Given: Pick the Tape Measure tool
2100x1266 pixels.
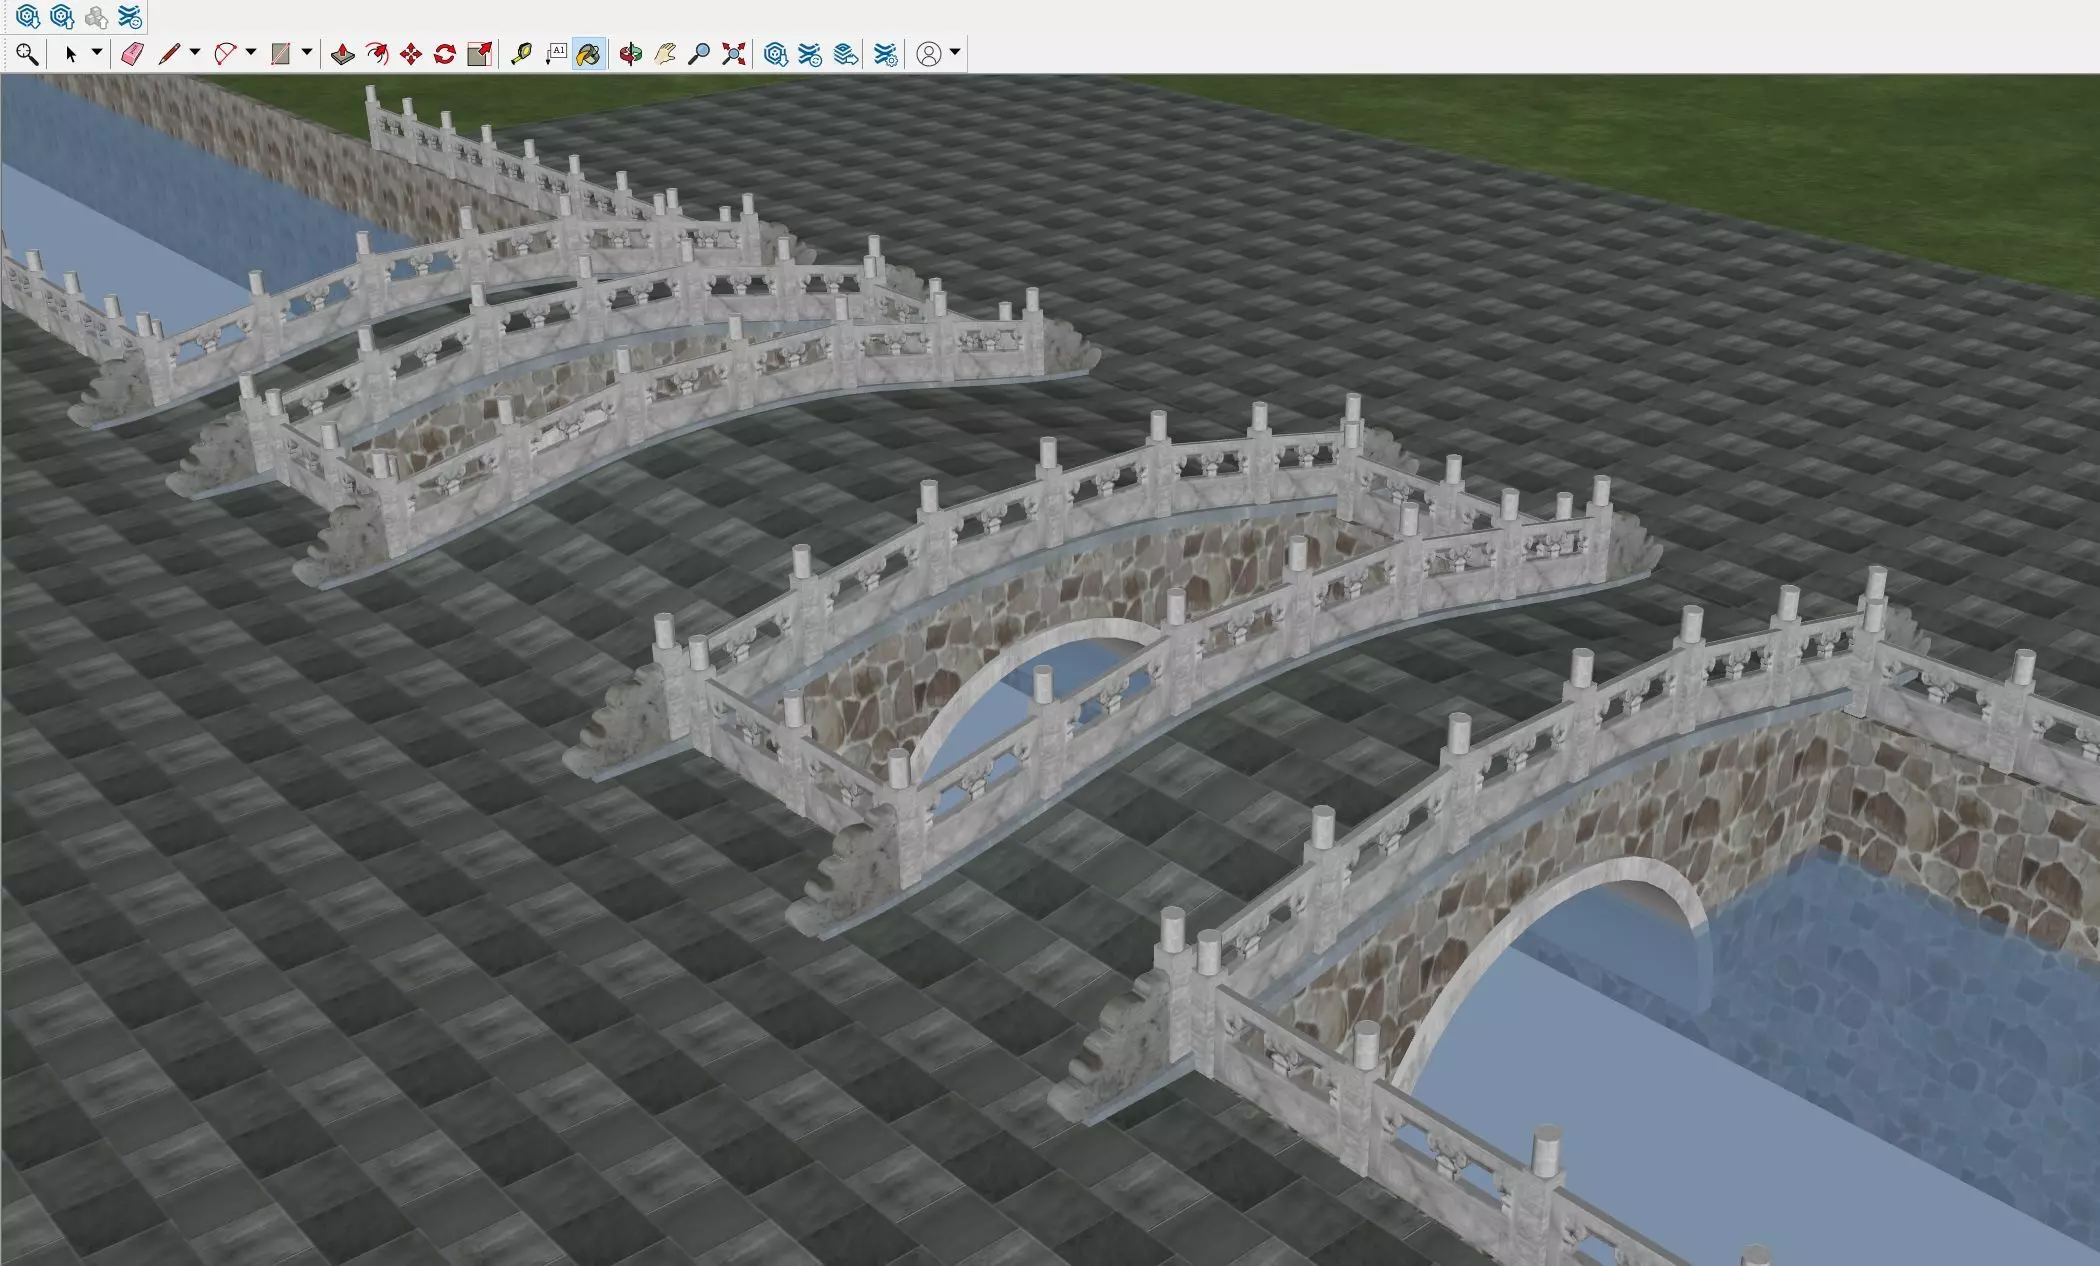Looking at the screenshot, I should (x=521, y=54).
